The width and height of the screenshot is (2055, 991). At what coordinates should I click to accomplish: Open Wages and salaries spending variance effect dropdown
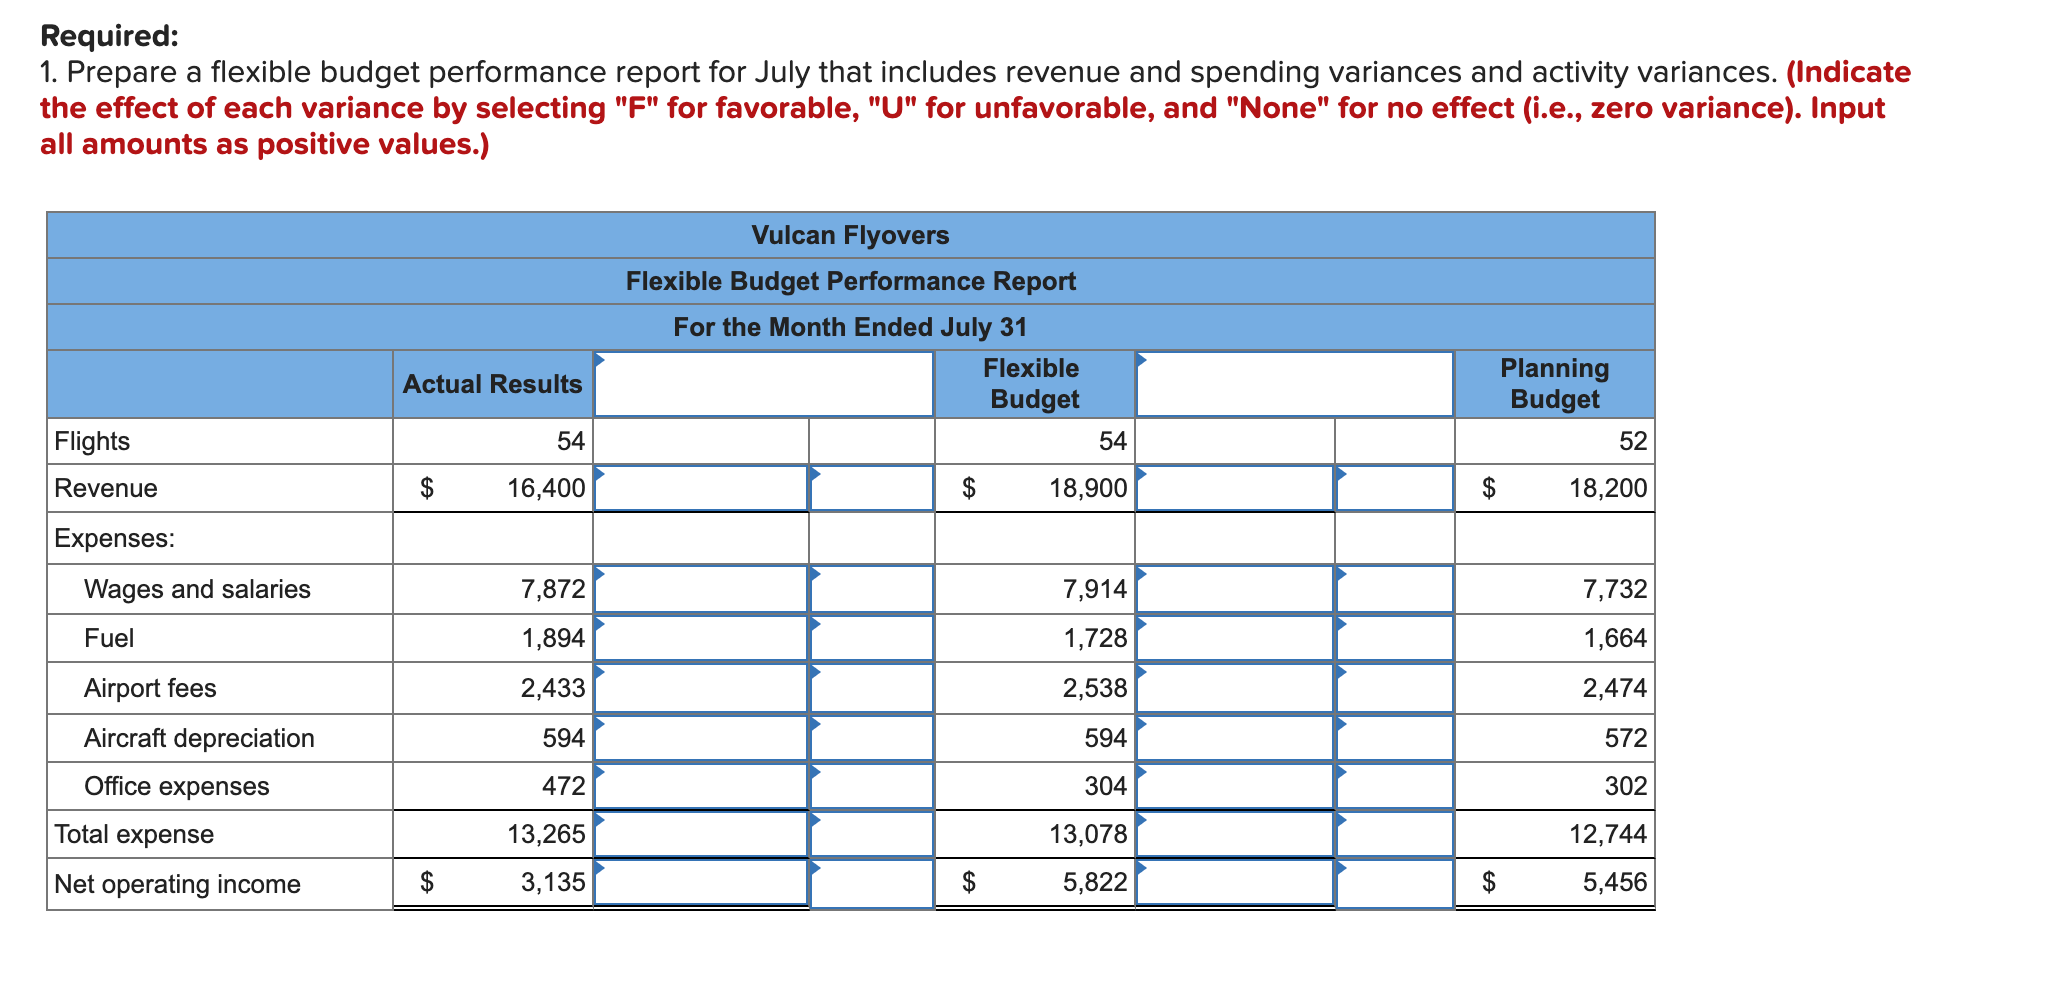point(872,589)
